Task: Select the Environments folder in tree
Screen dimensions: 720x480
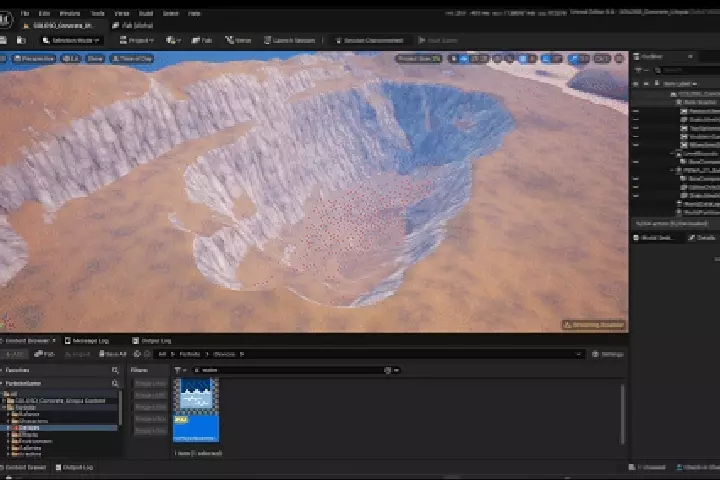Action: [31, 441]
